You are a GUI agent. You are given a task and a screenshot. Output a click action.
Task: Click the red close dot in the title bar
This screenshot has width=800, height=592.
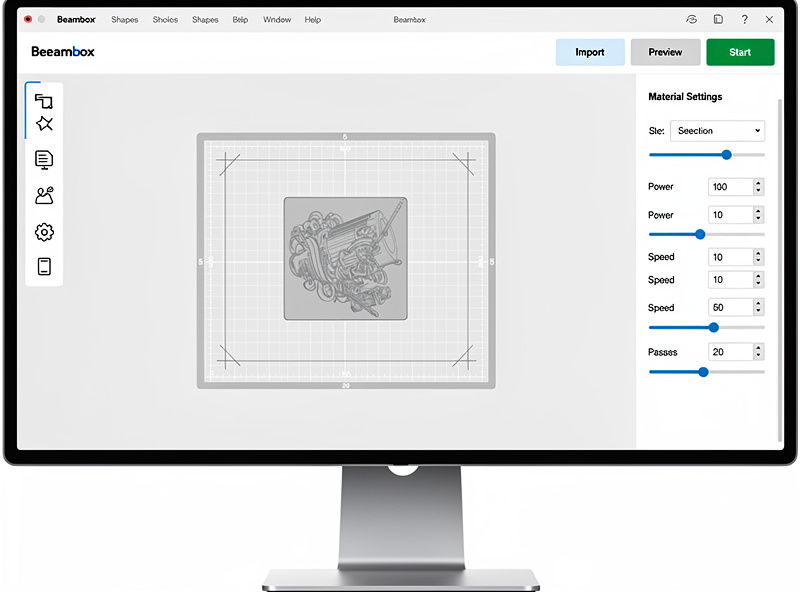tap(28, 19)
